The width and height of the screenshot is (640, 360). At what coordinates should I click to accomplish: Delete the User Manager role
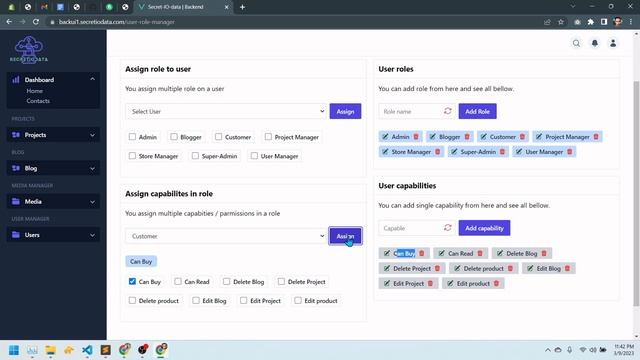tap(569, 152)
